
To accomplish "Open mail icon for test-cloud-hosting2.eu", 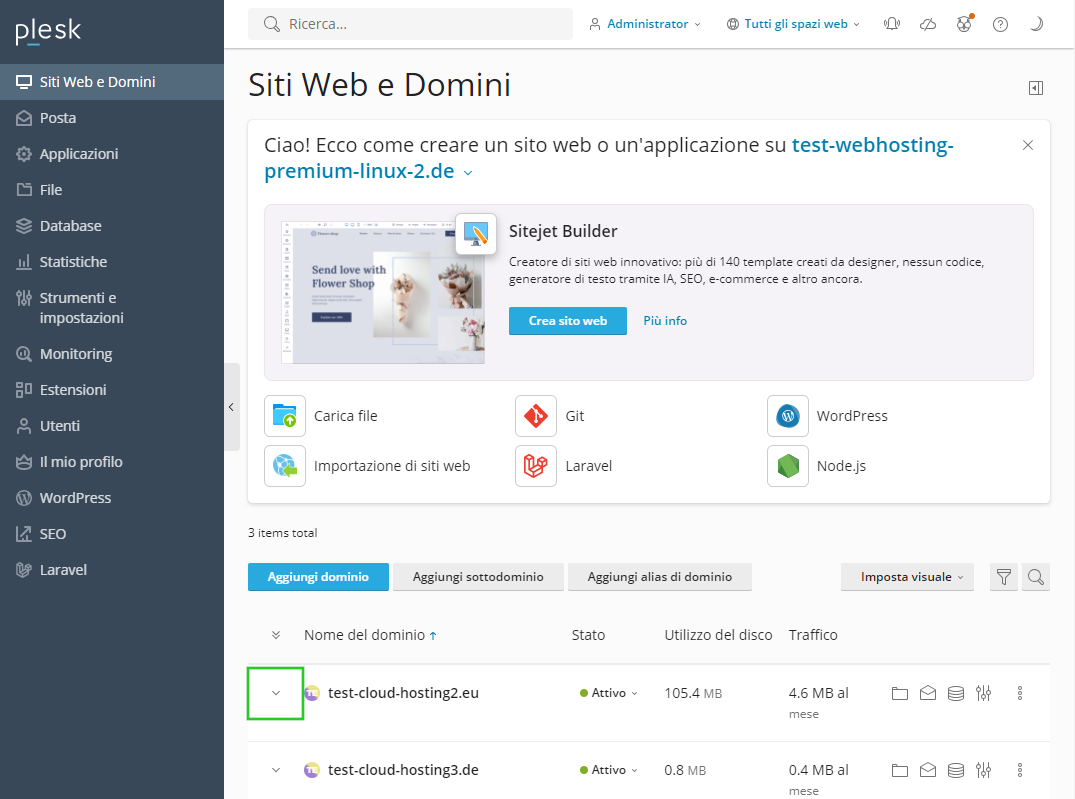I will [x=928, y=693].
